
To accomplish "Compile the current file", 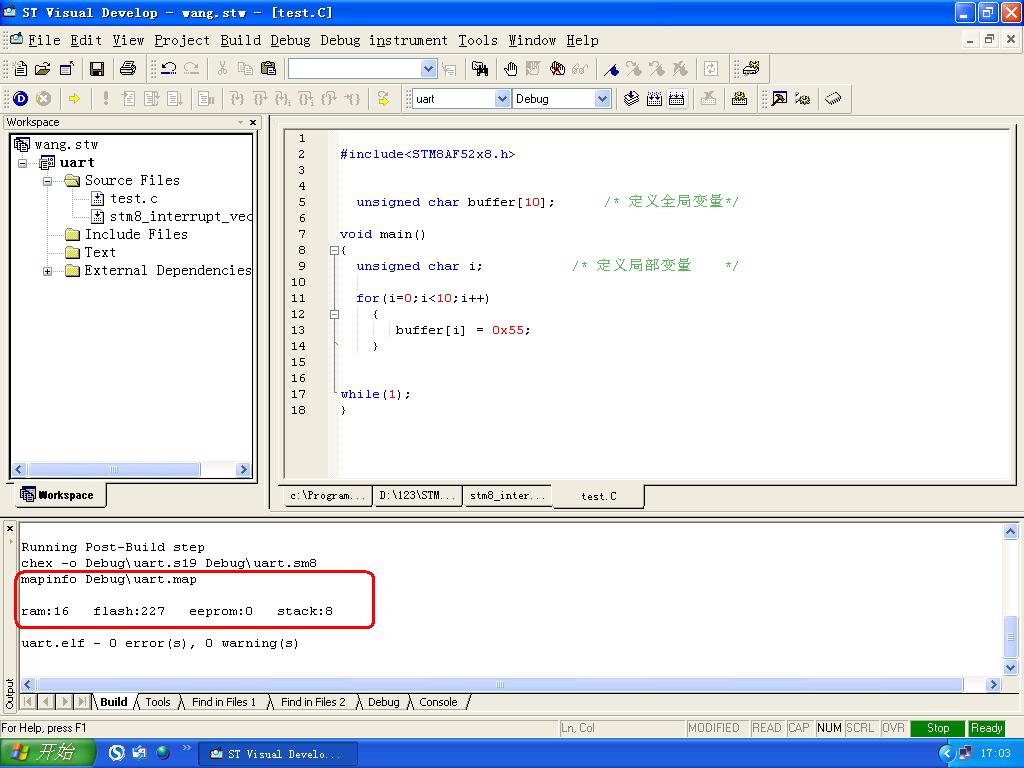I will (631, 99).
